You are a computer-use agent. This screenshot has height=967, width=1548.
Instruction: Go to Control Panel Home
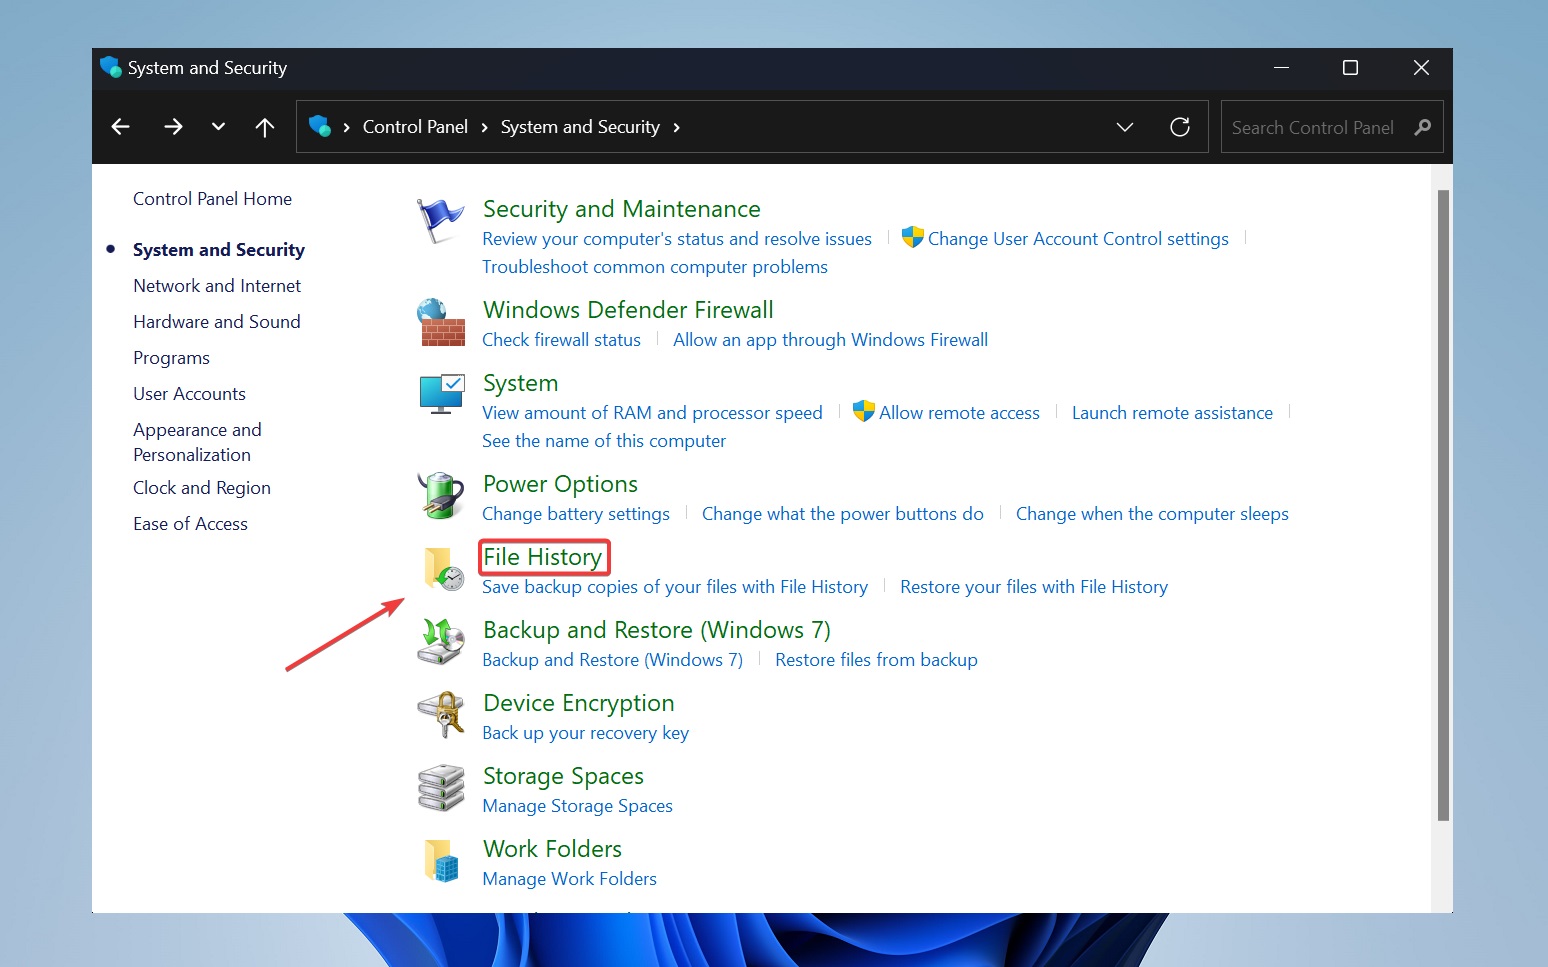coord(212,199)
